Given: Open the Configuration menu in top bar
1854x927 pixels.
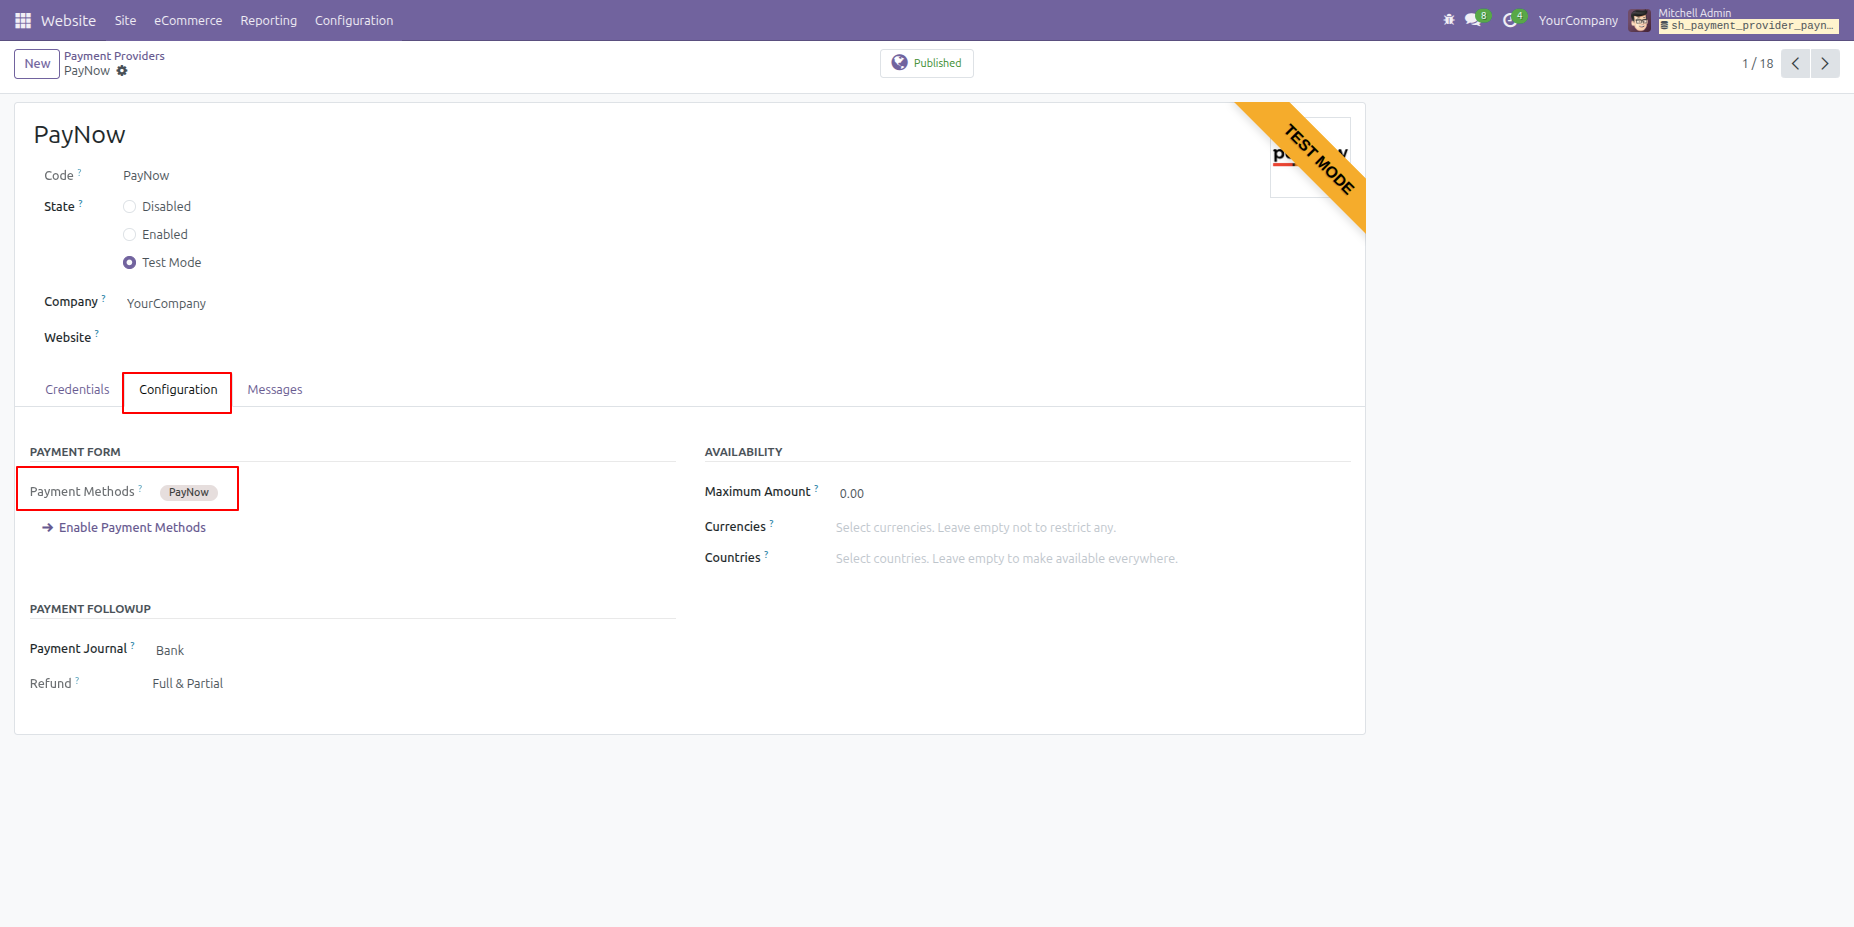Looking at the screenshot, I should (354, 20).
